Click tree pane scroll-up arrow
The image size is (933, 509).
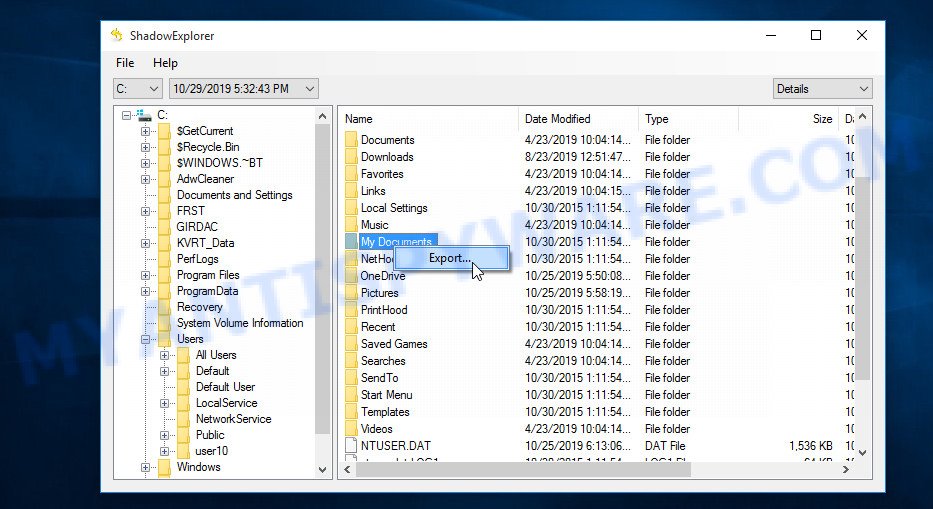pyautogui.click(x=323, y=116)
